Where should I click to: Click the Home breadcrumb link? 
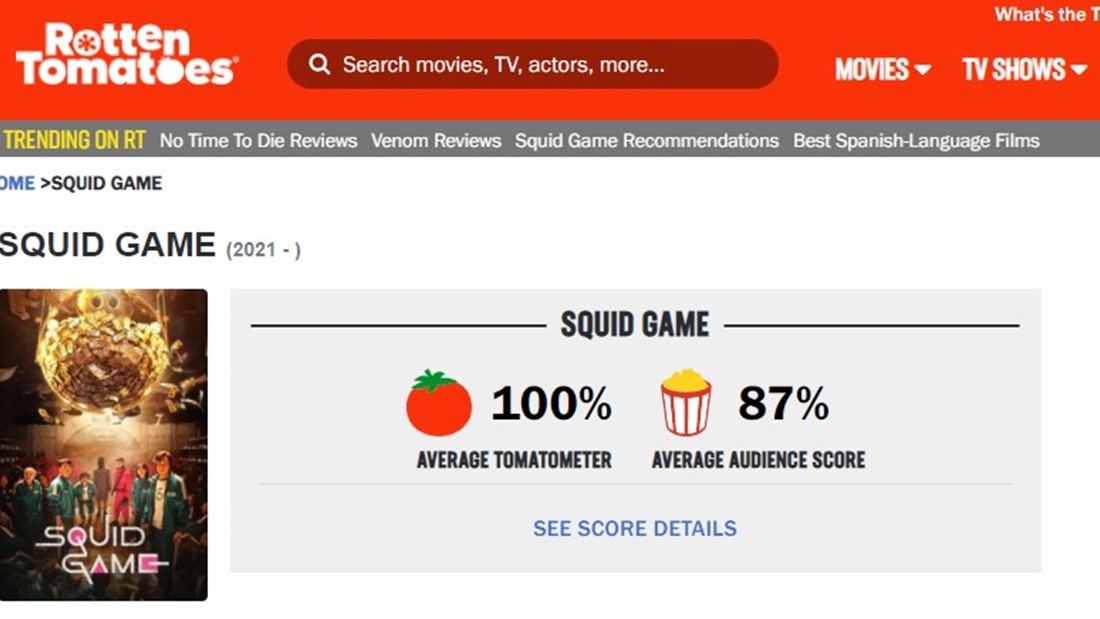[17, 183]
